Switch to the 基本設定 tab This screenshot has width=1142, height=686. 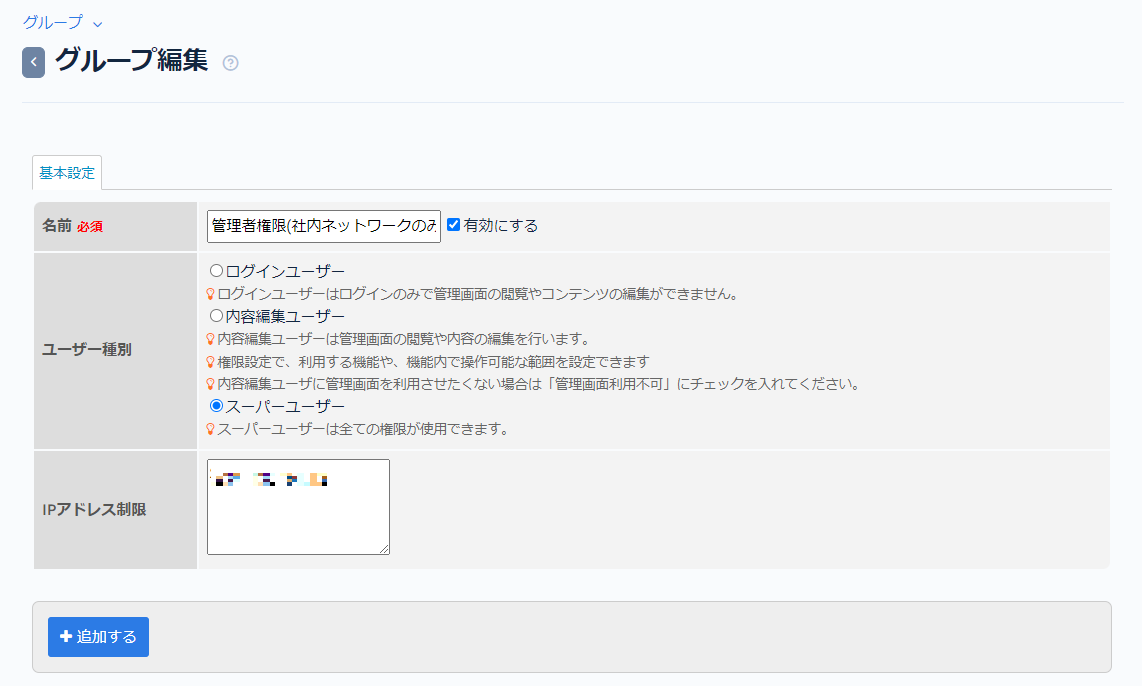point(67,173)
